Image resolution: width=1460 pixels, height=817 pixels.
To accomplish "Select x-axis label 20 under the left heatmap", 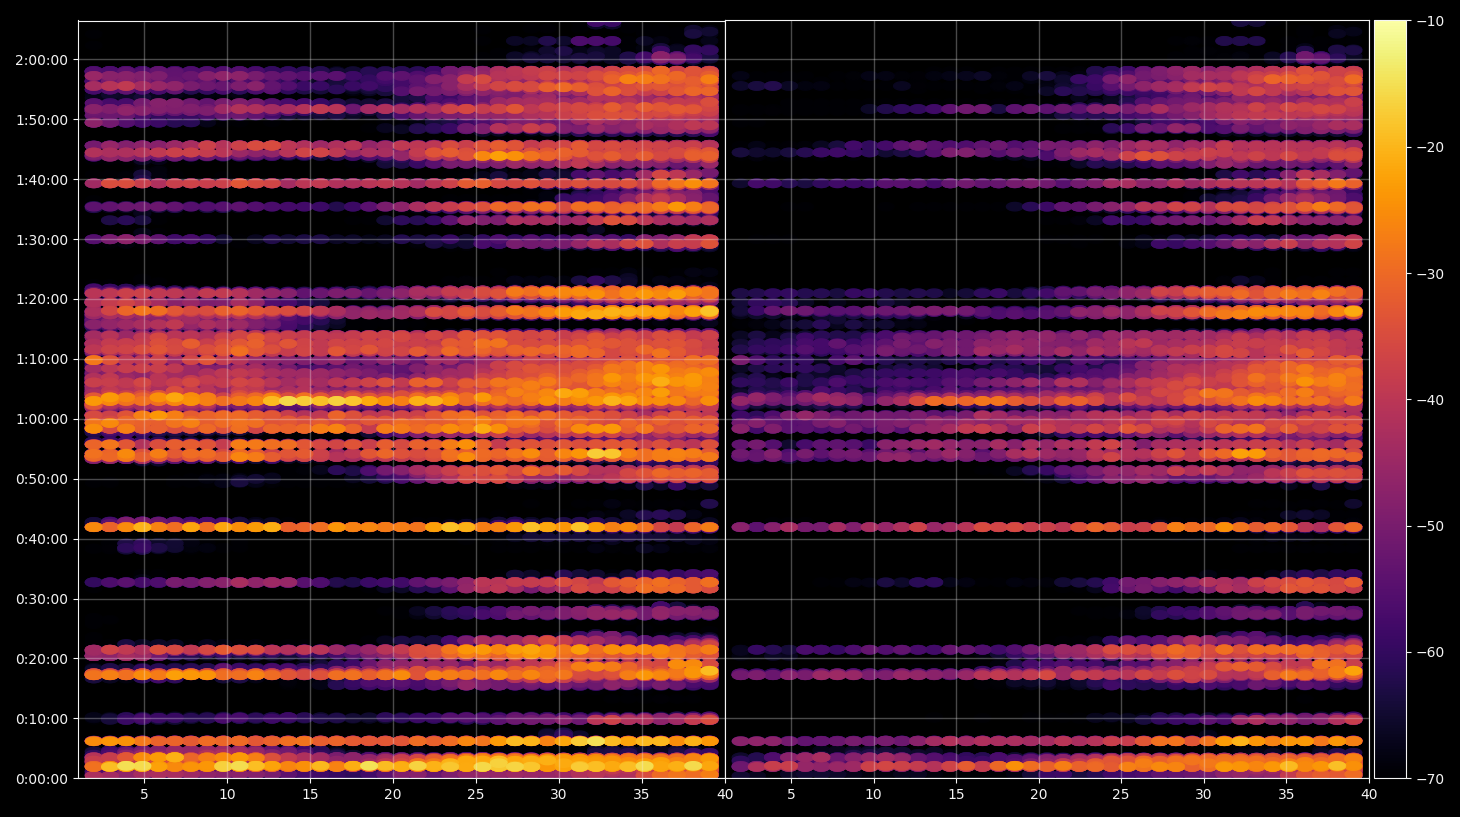I will pos(393,794).
